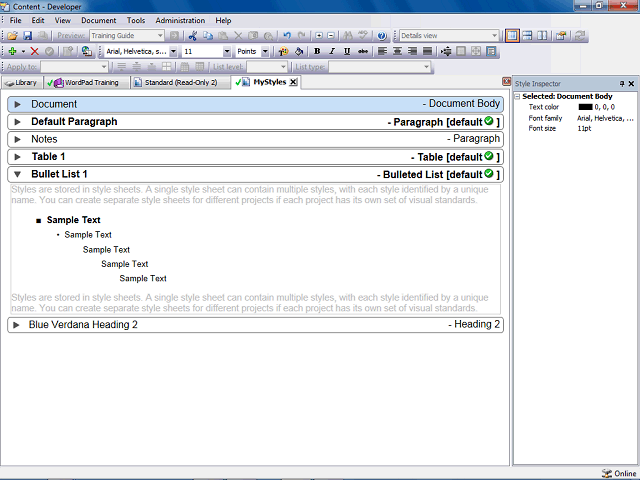
Task: Click the Online status indicator
Action: (619, 473)
